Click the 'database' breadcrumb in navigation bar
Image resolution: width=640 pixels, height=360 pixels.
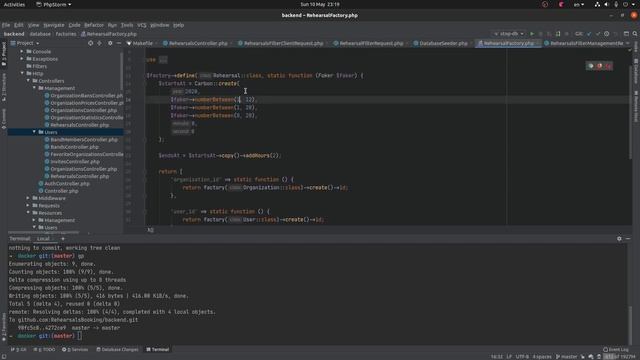click(x=40, y=34)
